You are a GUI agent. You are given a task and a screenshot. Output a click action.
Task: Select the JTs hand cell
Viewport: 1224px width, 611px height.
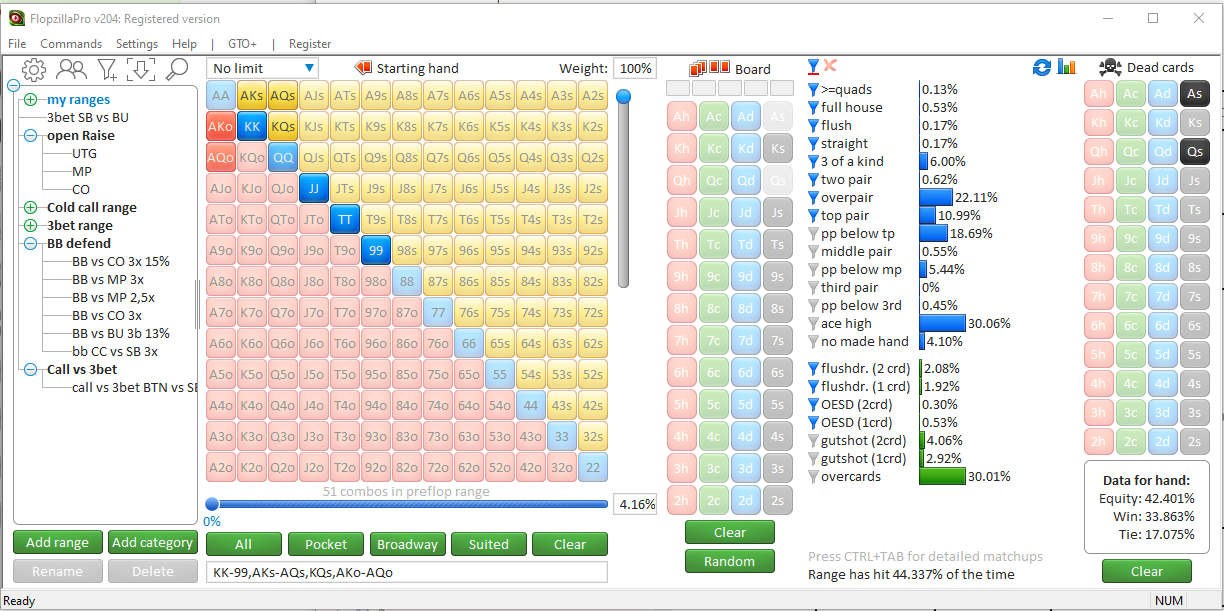point(345,188)
